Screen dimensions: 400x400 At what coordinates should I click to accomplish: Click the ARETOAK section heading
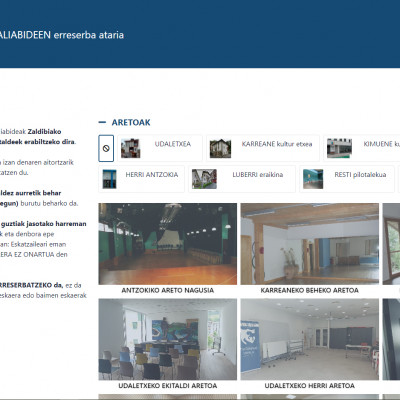(x=131, y=122)
